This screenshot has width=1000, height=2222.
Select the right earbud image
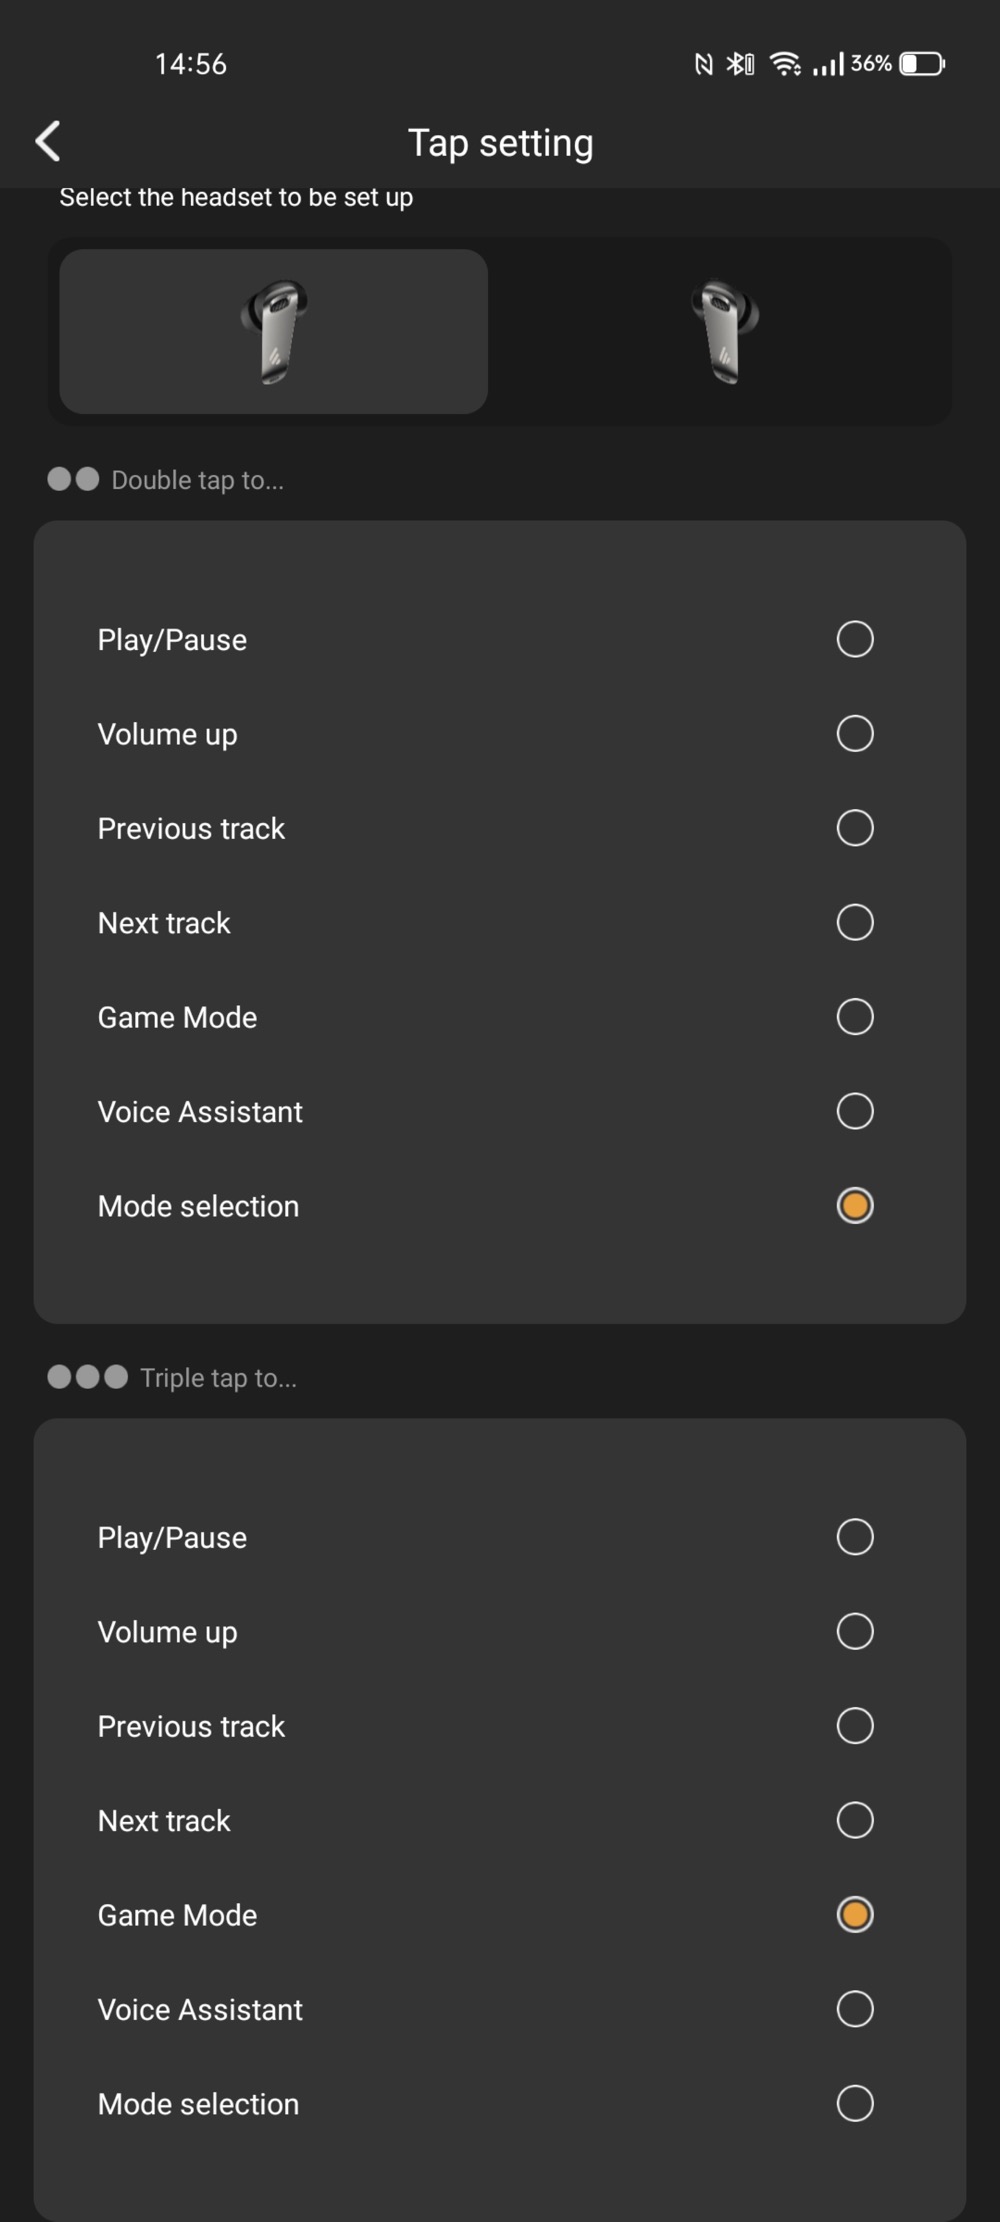tap(725, 332)
